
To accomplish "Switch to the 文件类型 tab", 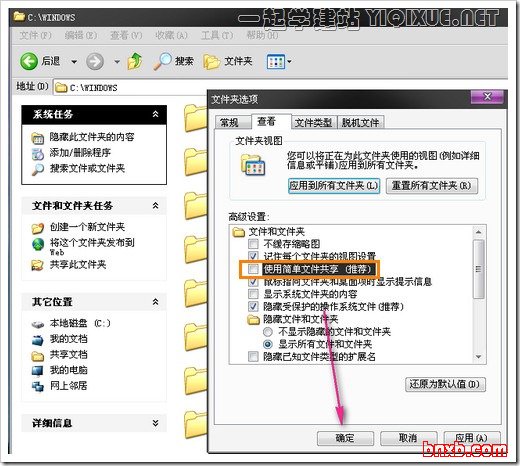I will (x=313, y=123).
